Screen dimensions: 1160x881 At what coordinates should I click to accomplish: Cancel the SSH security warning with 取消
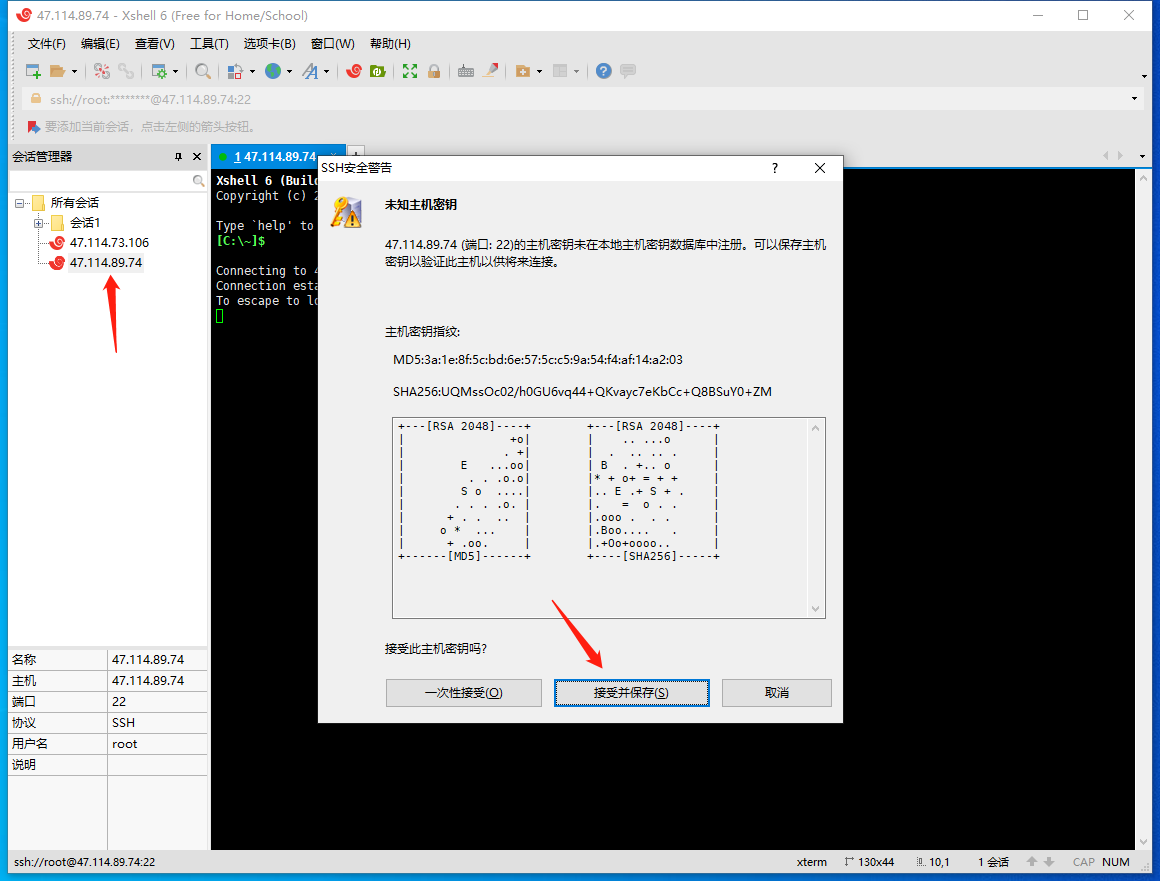(x=776, y=693)
